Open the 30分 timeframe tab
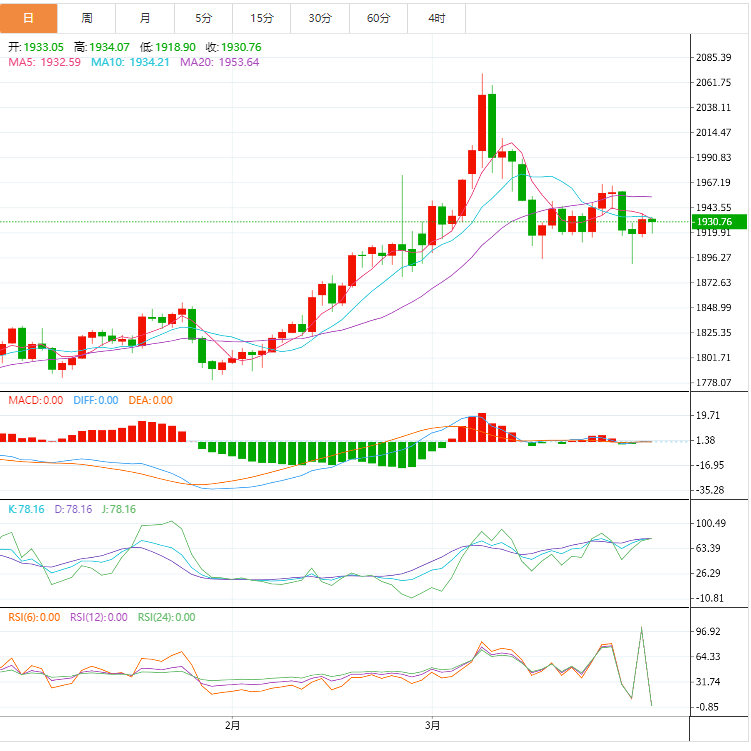The image size is (751, 751). (320, 18)
